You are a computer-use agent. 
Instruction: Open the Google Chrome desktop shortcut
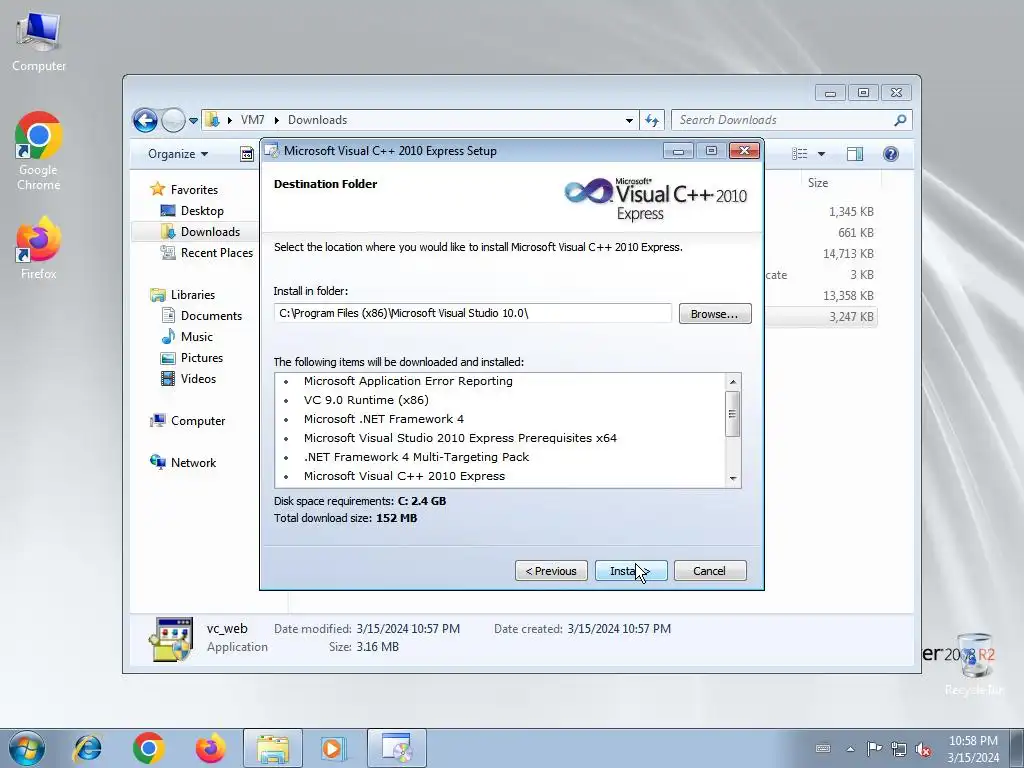[39, 150]
